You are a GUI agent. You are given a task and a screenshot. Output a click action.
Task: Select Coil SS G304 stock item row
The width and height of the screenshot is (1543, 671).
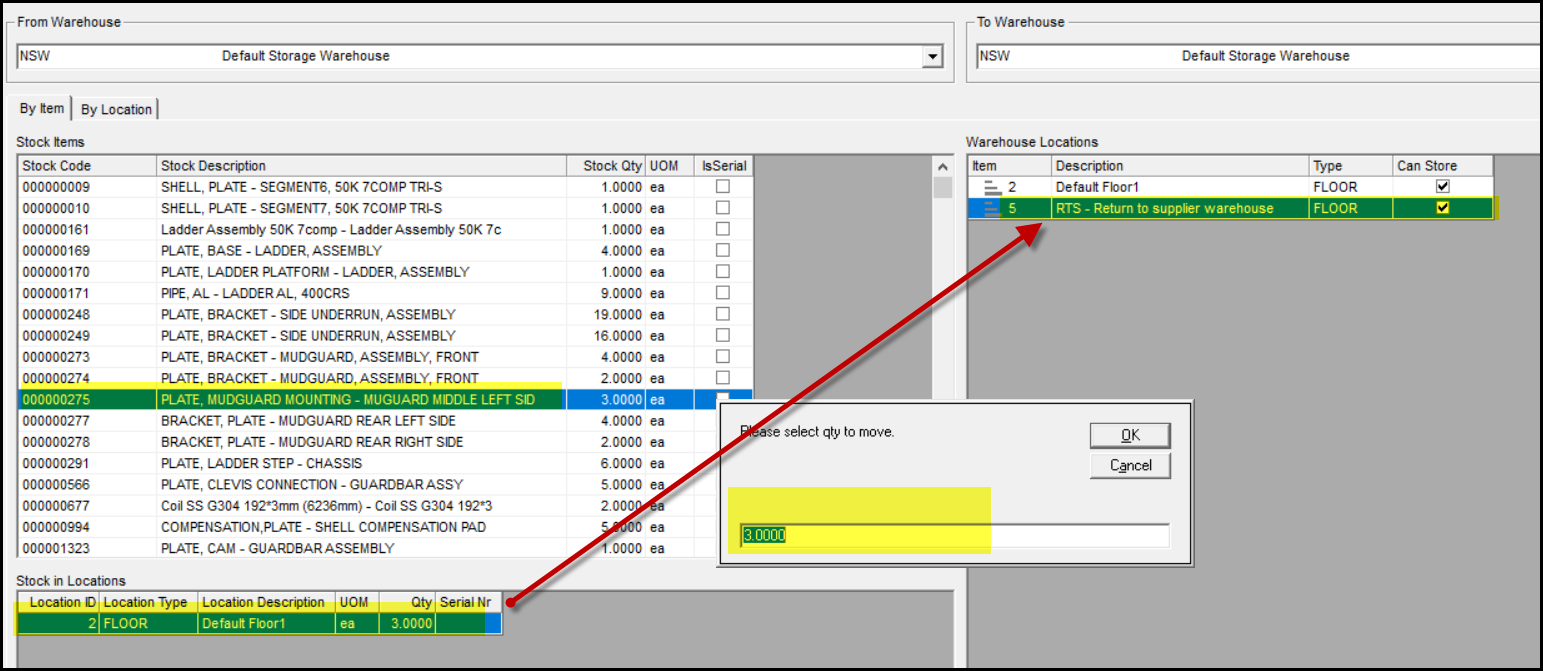300,506
